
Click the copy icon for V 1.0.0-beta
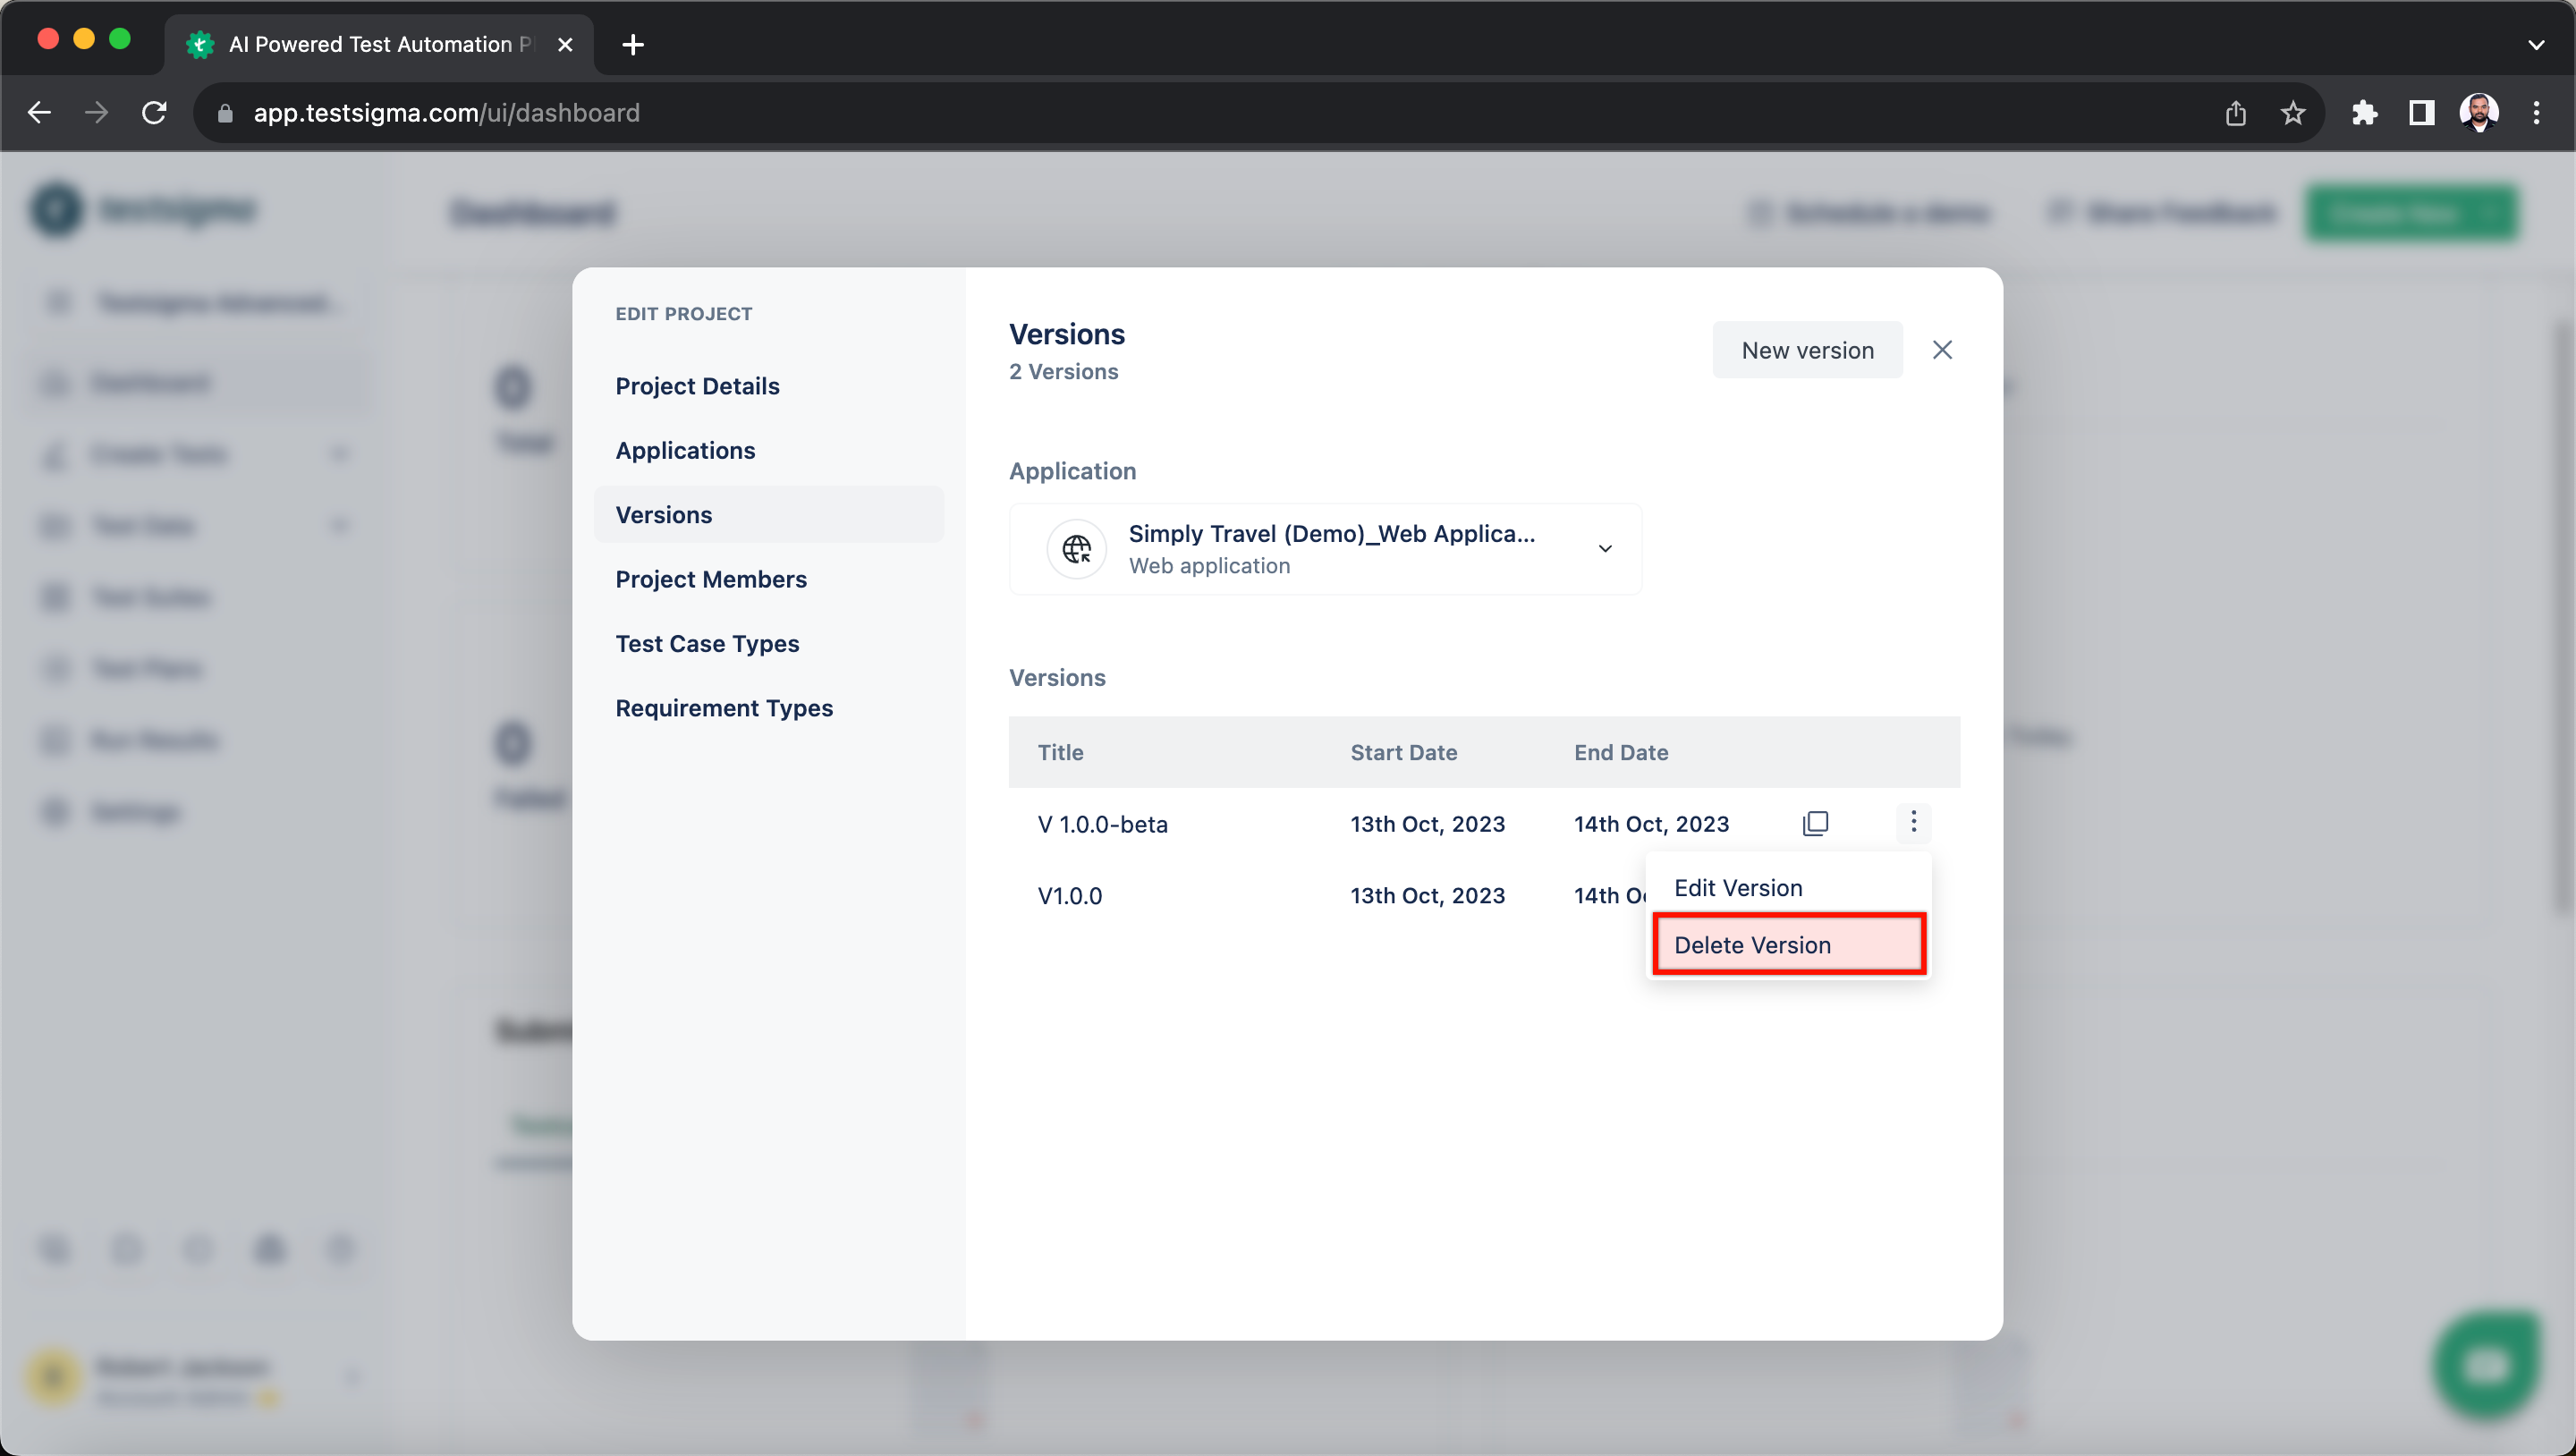coord(1815,821)
